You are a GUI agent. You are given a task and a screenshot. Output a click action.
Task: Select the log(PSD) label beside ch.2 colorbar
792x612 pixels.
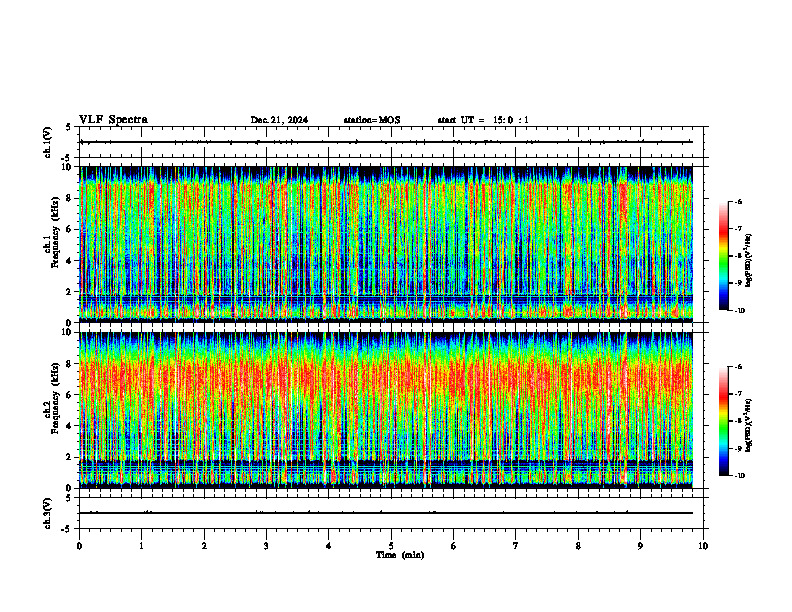[749, 426]
